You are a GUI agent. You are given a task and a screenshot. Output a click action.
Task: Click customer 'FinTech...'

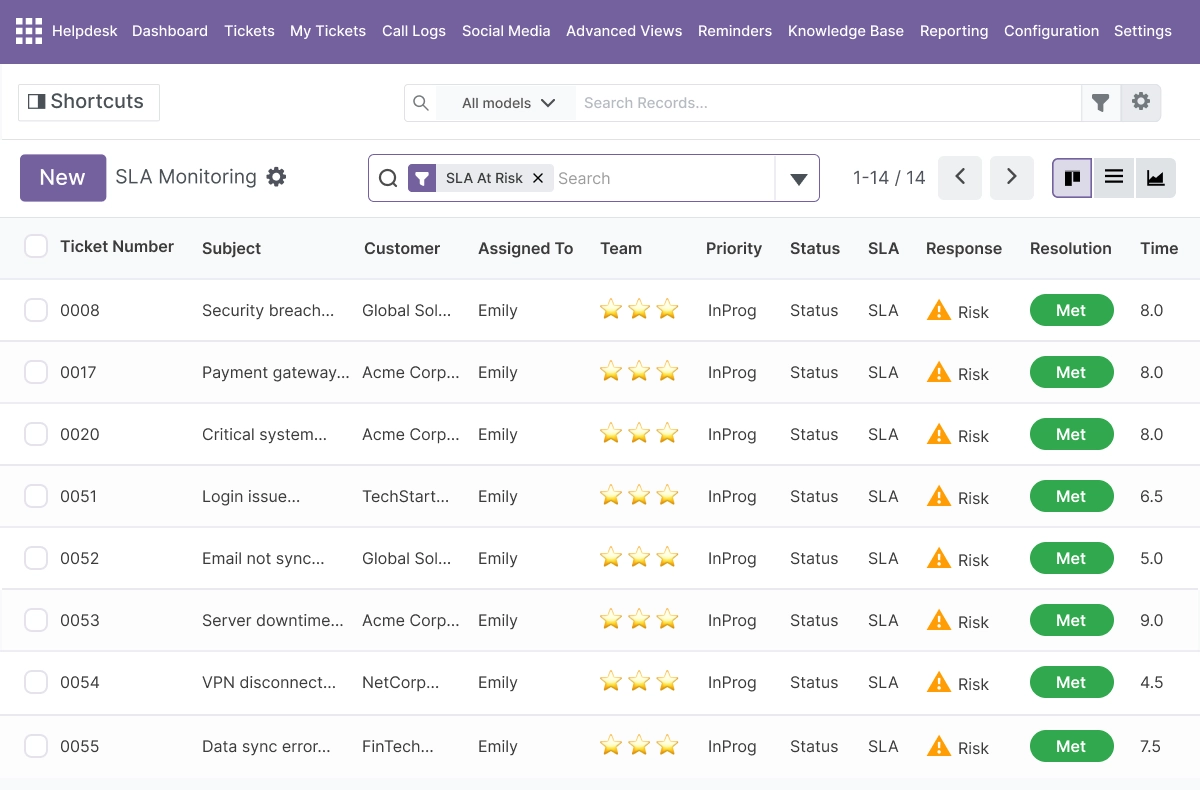click(x=398, y=746)
